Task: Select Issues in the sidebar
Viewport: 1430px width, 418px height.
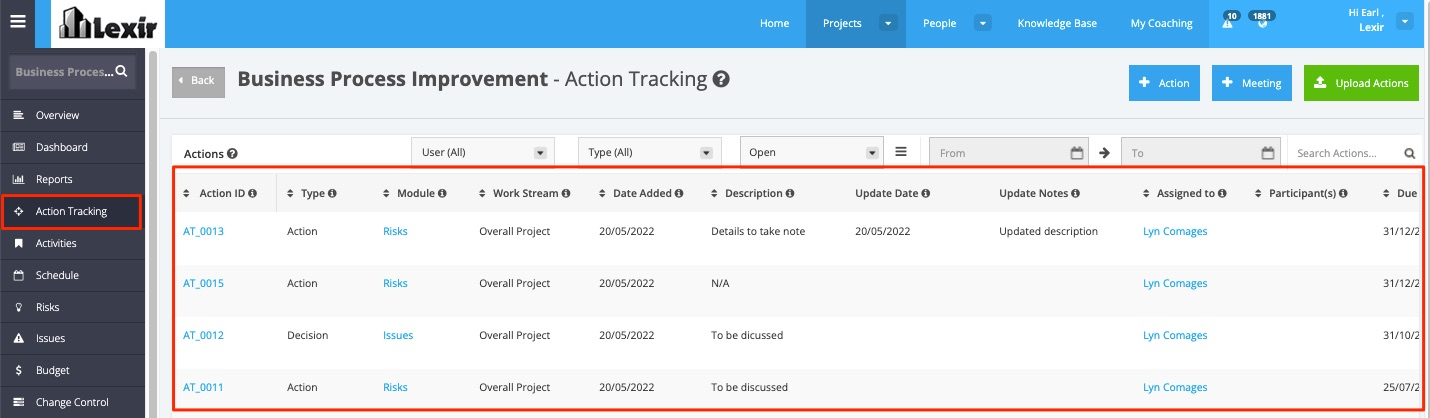Action: pyautogui.click(x=73, y=338)
